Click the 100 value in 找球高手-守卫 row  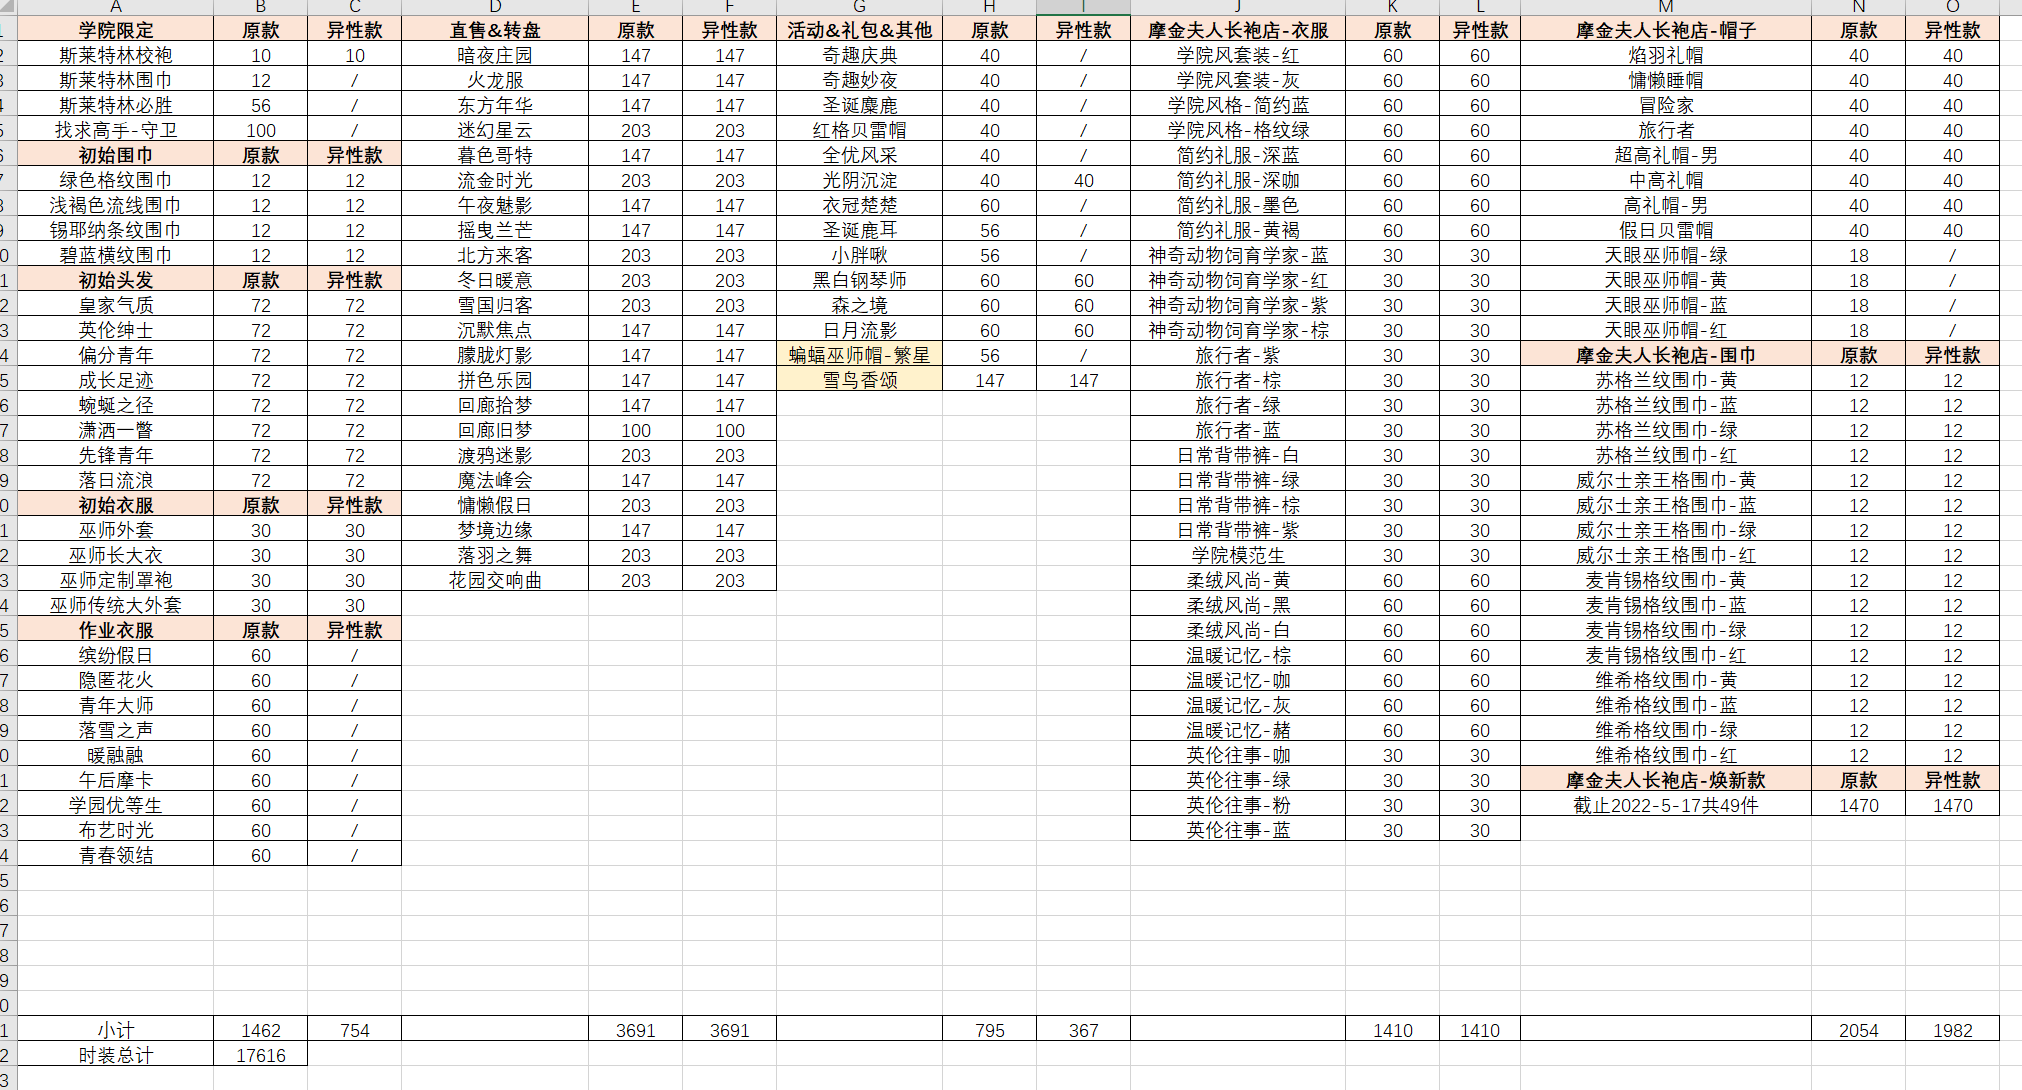[261, 130]
